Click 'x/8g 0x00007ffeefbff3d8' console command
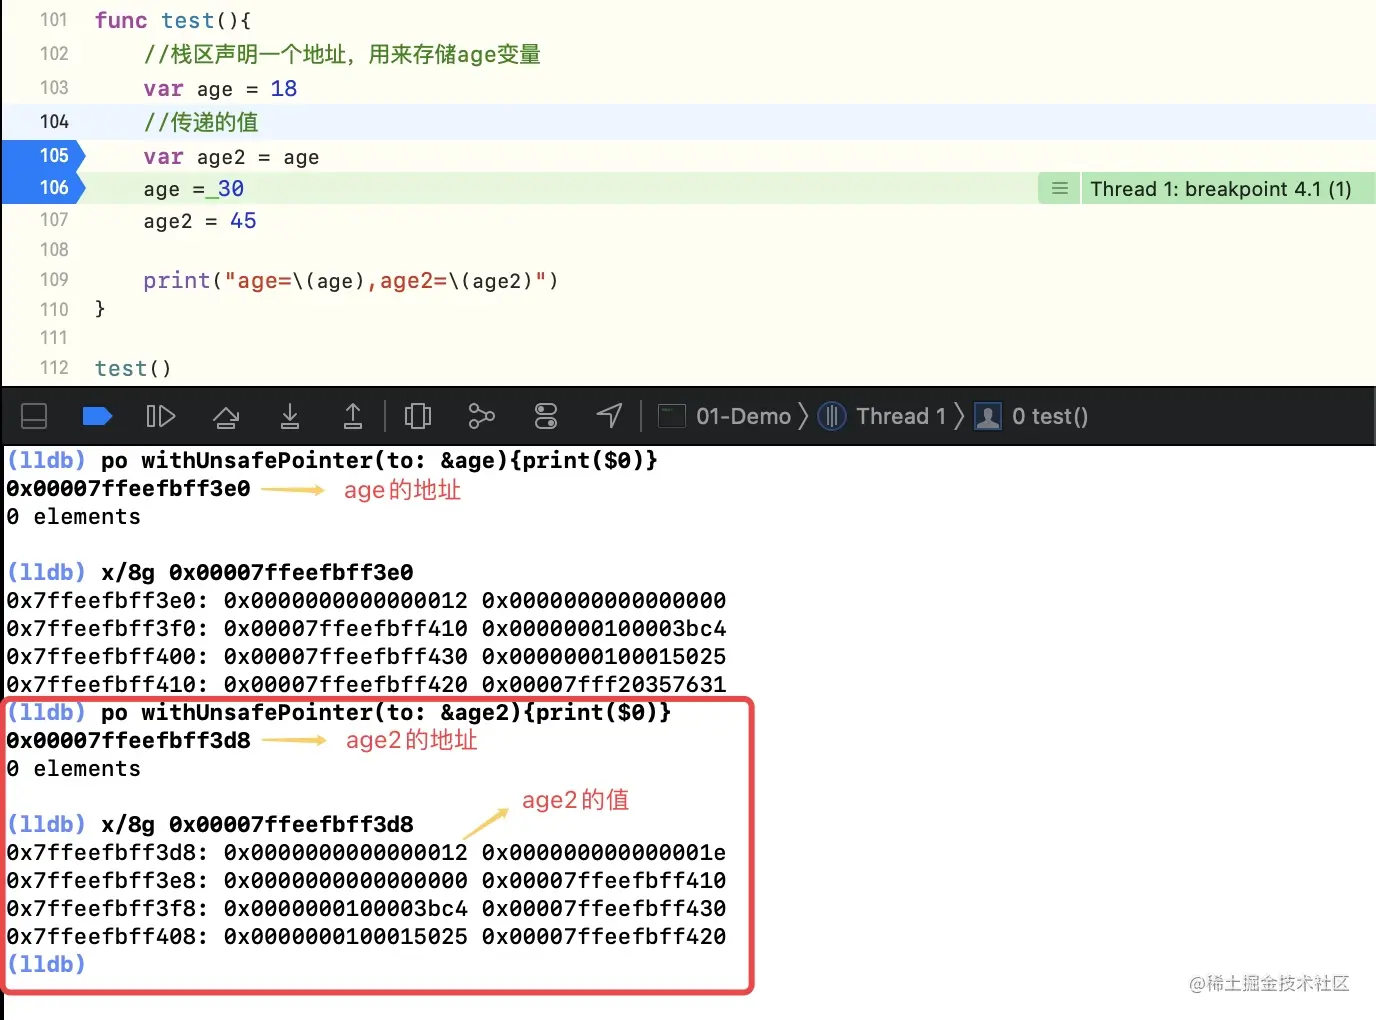 [x=257, y=825]
